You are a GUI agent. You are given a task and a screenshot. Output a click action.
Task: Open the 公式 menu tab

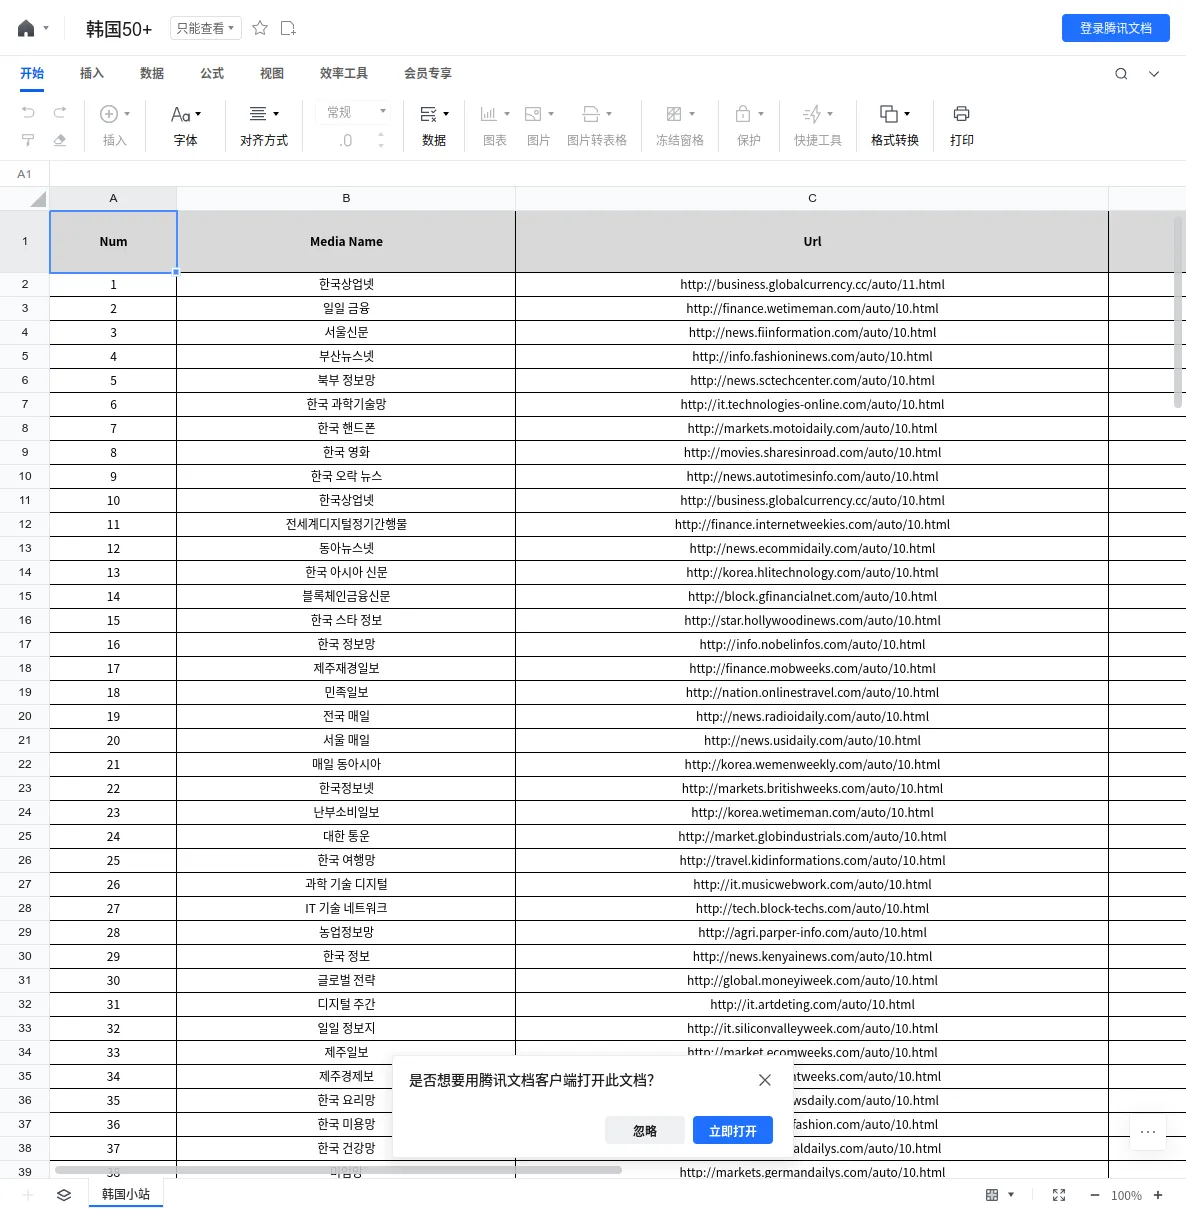(x=212, y=74)
